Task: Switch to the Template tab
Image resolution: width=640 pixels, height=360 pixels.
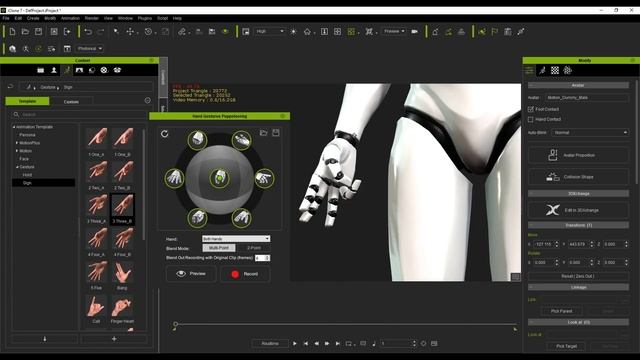Action: pyautogui.click(x=27, y=101)
